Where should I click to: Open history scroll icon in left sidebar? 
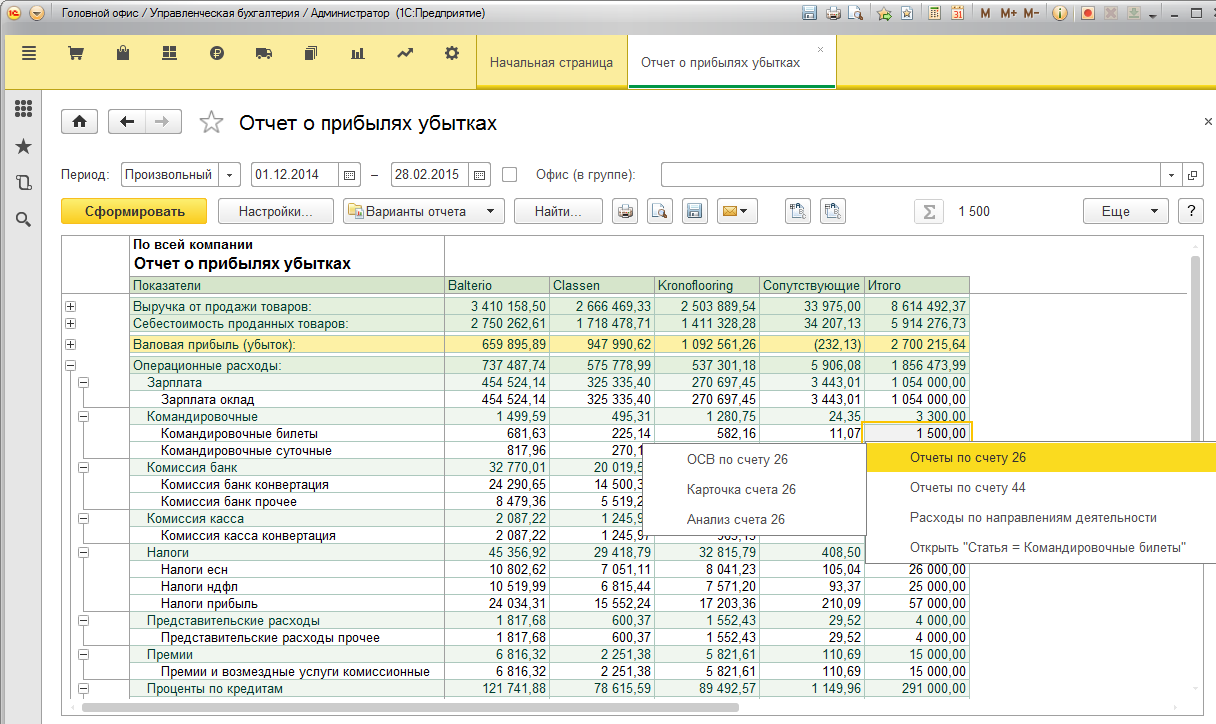[x=23, y=182]
